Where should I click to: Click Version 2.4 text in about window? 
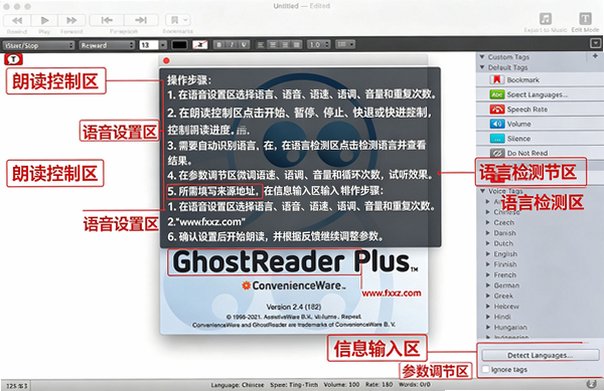coord(294,307)
